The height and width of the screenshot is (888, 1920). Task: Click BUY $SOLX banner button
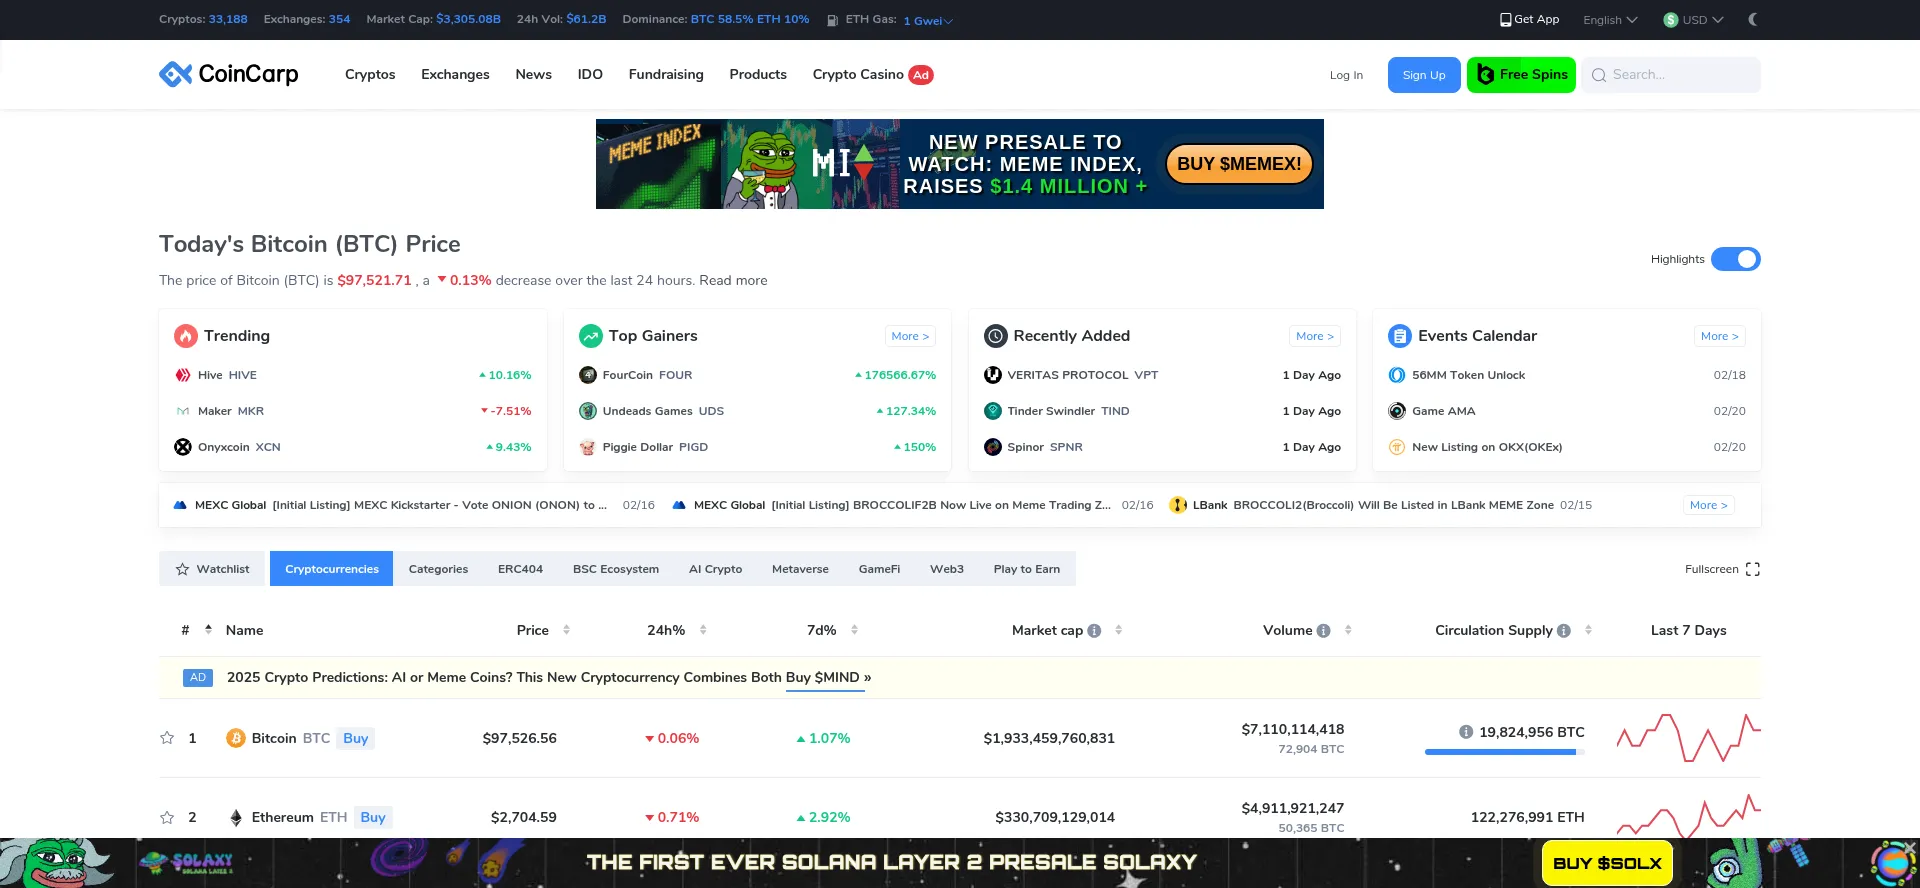point(1607,863)
